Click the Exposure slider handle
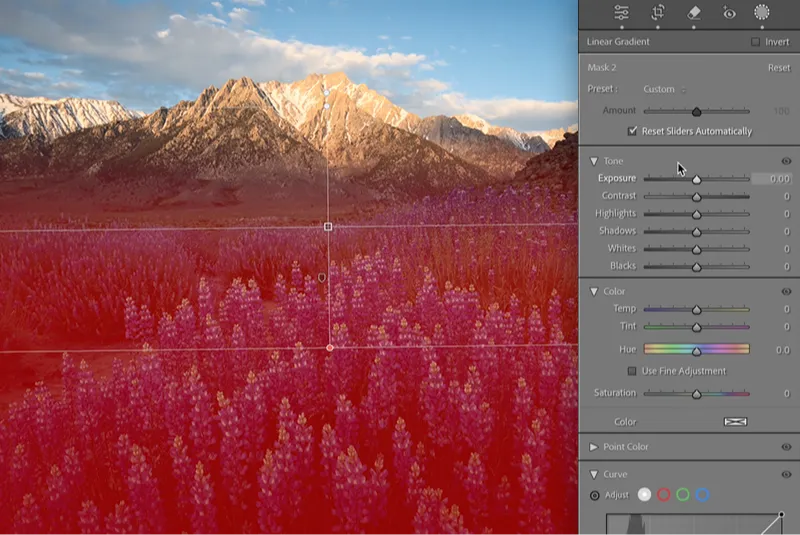 click(x=696, y=179)
